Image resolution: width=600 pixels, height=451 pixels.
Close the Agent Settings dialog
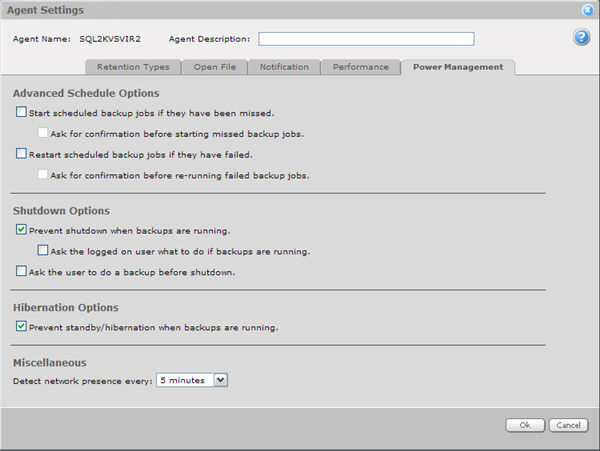coord(589,10)
